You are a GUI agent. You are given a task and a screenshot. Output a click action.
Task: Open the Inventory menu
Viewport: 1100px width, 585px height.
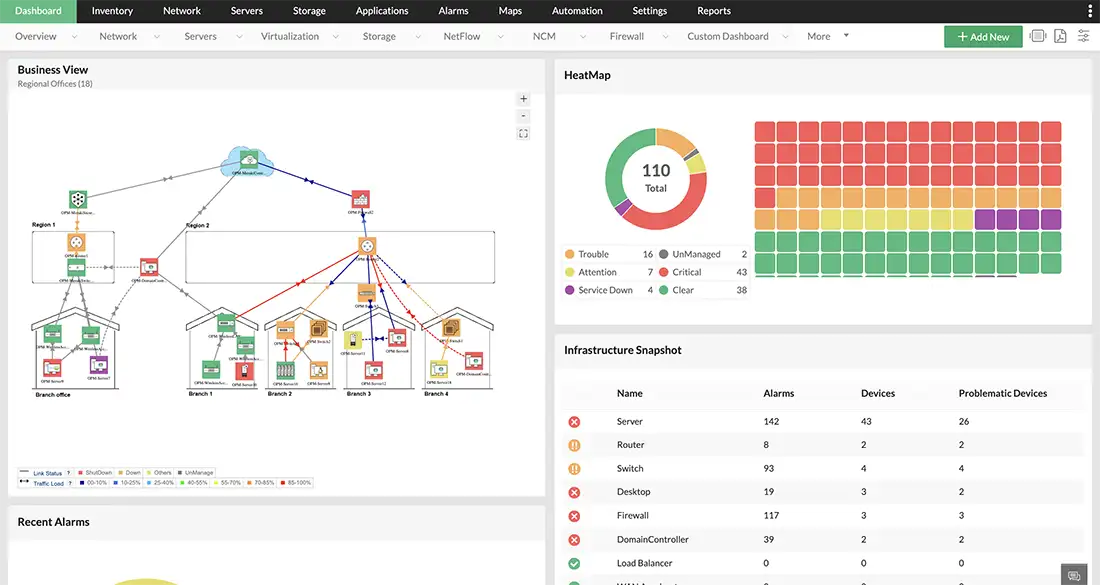tap(111, 10)
